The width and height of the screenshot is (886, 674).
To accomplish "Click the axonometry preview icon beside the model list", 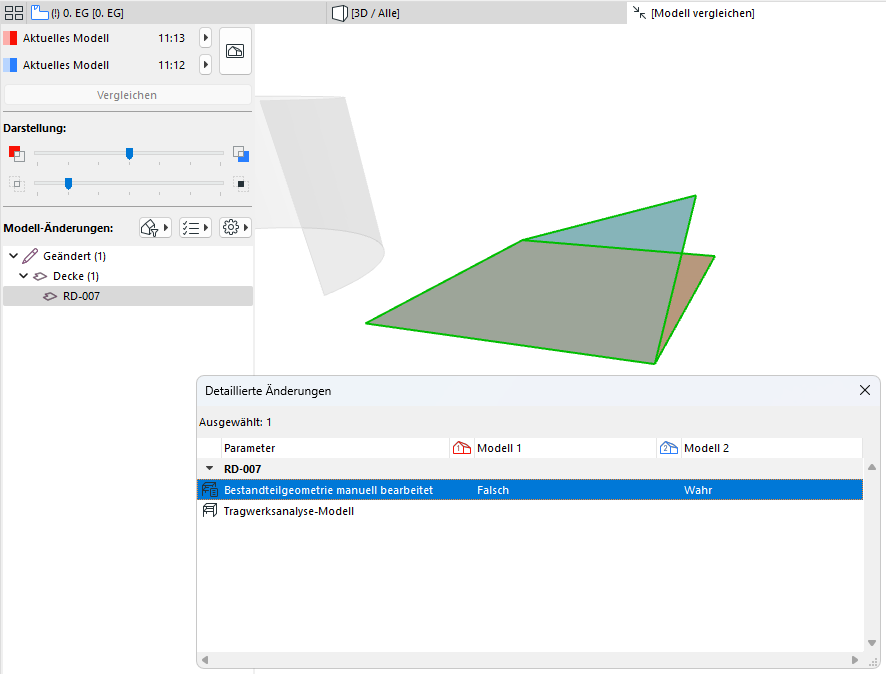I will pos(235,51).
